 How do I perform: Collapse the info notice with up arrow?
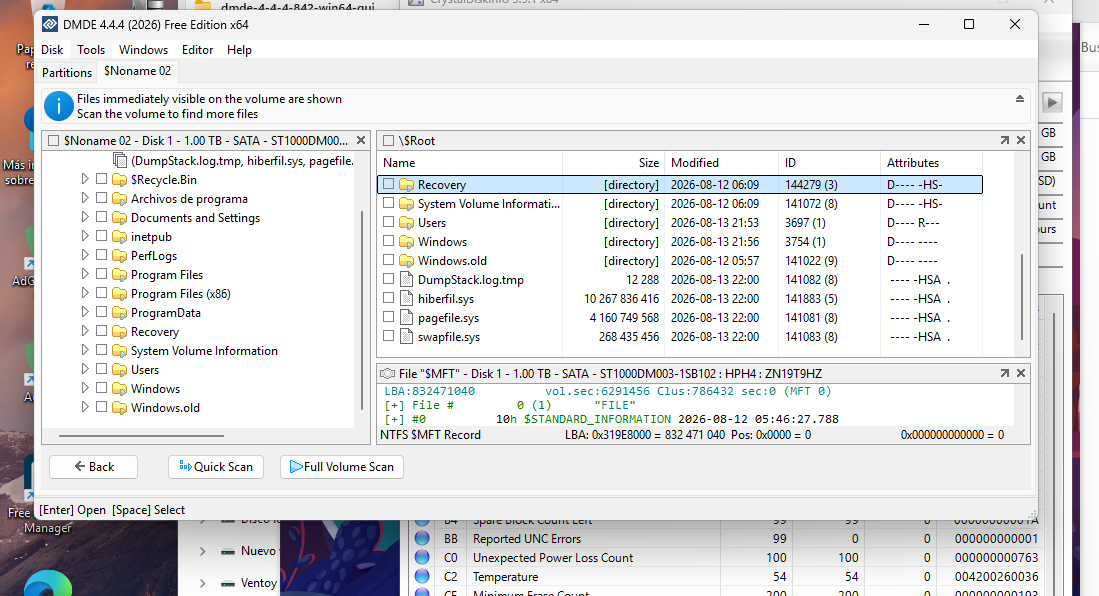[1020, 99]
